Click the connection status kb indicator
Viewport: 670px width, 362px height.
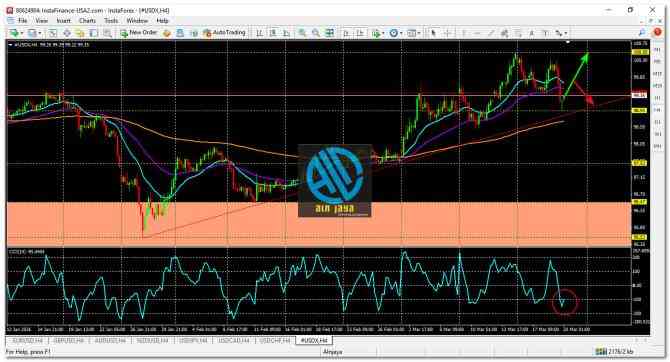click(615, 352)
